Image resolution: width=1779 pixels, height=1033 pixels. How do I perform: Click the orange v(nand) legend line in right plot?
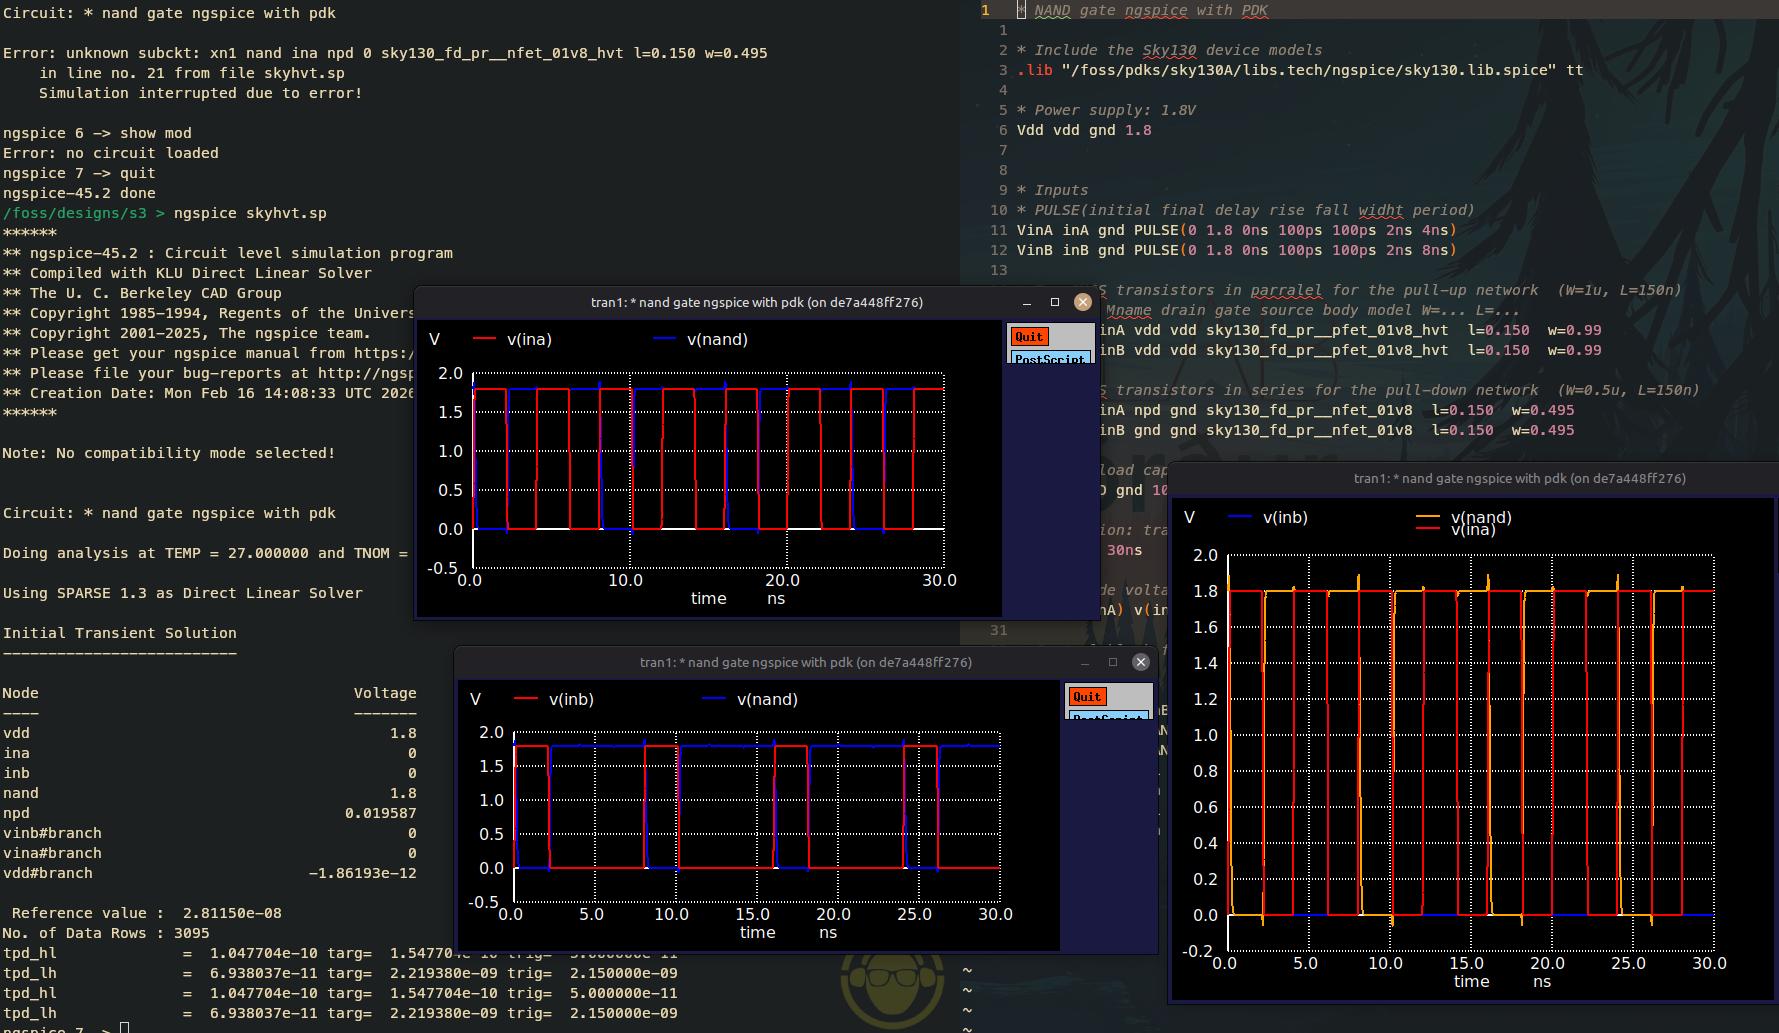coord(1428,517)
